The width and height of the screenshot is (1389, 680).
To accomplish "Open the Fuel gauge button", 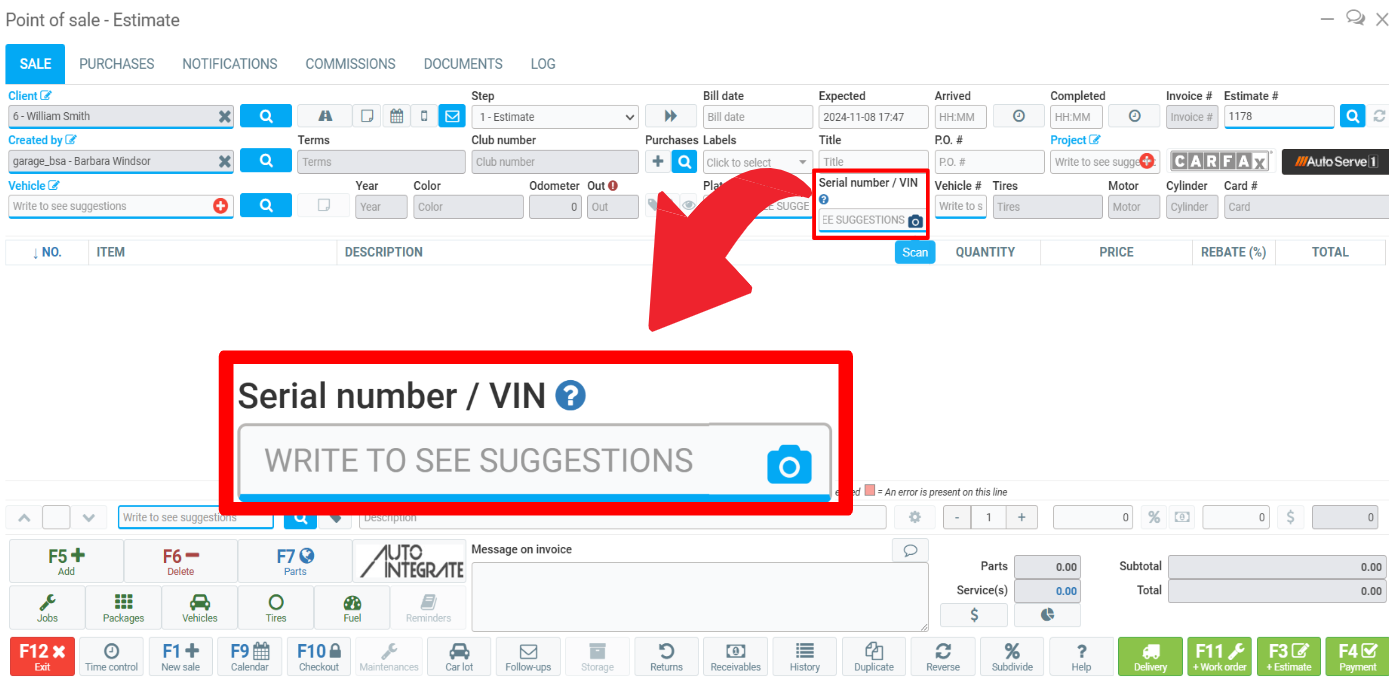I will click(x=352, y=607).
